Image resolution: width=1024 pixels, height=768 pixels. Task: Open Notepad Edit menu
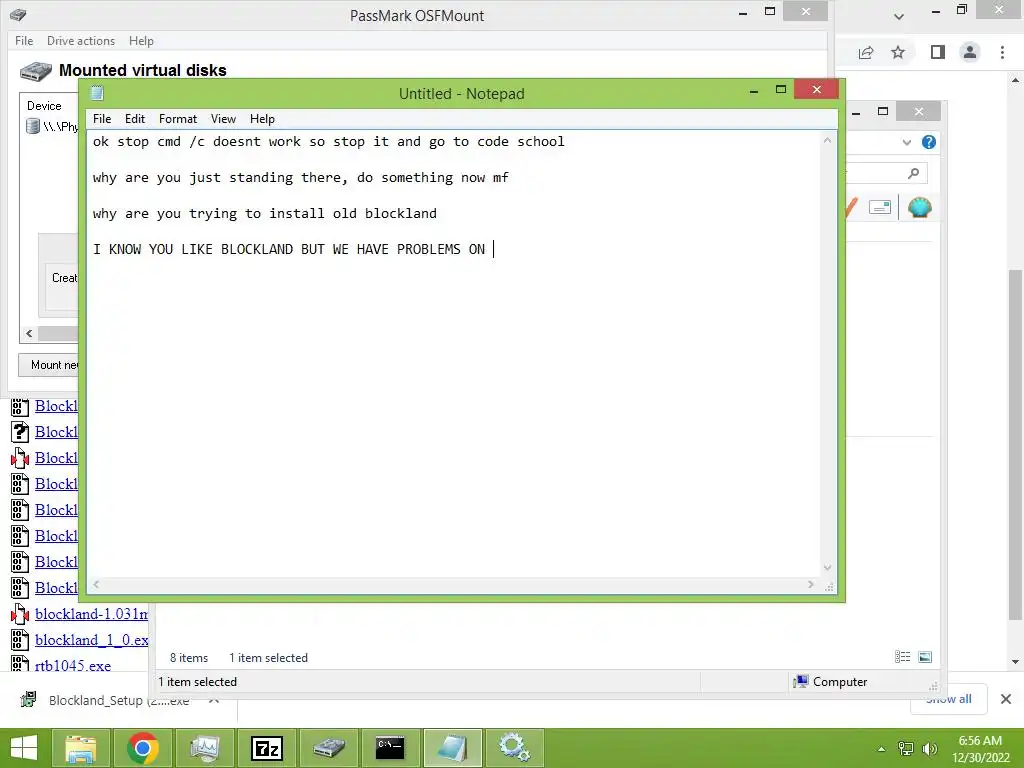coord(135,119)
